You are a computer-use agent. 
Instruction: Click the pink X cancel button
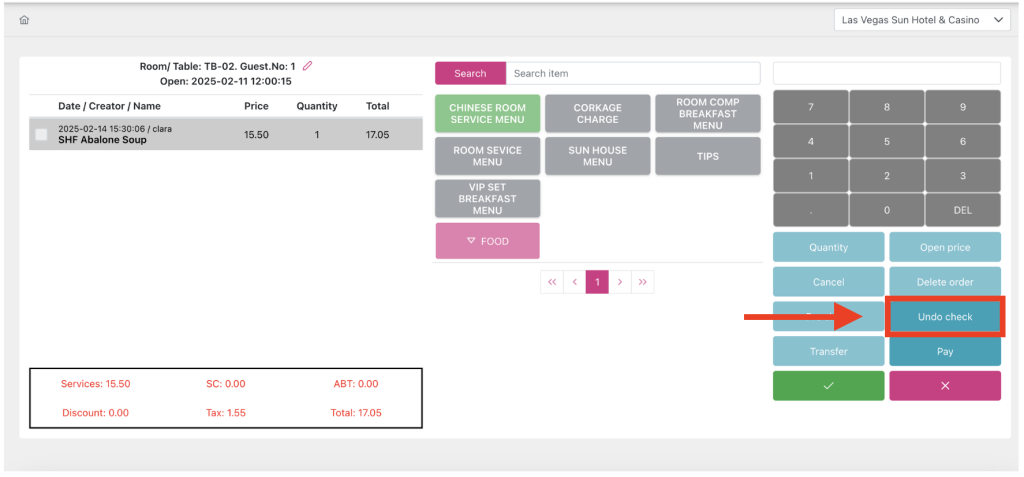pos(944,386)
